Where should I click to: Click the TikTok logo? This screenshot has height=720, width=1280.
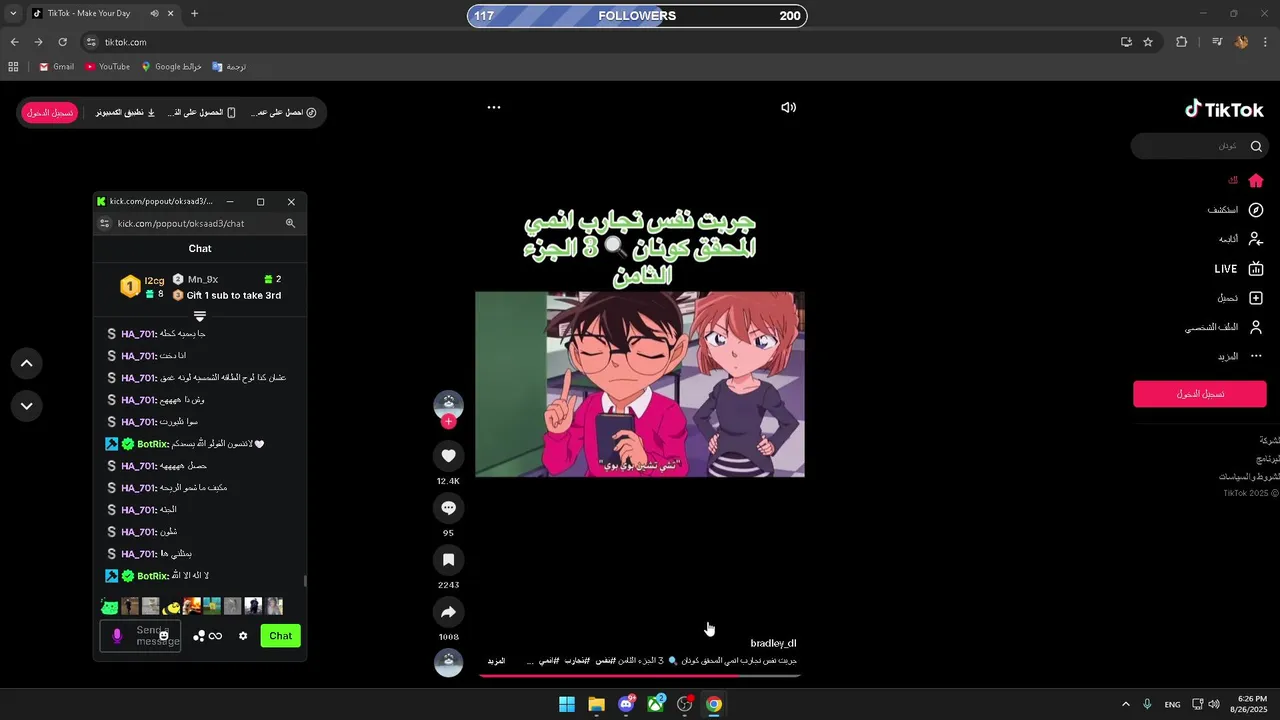(x=1224, y=109)
